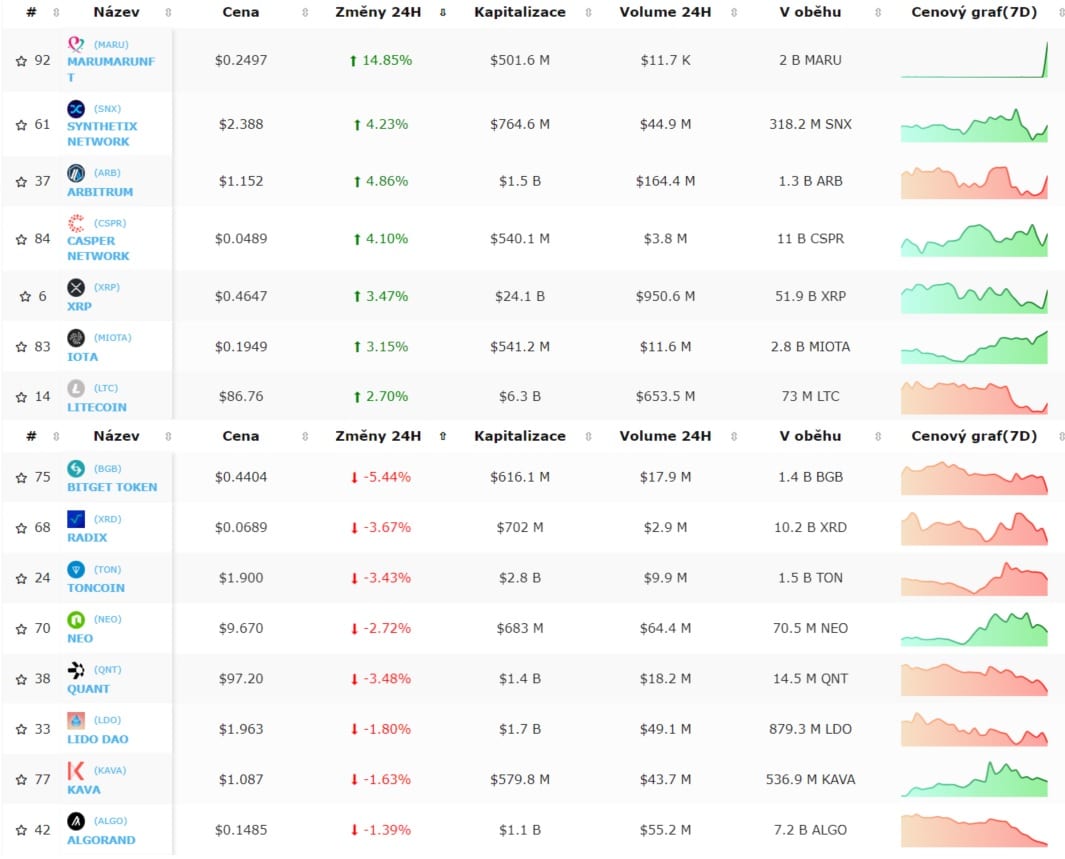Viewport: 1065px width, 859px height.
Task: Toggle the favorite star for NEO
Action: 21,629
